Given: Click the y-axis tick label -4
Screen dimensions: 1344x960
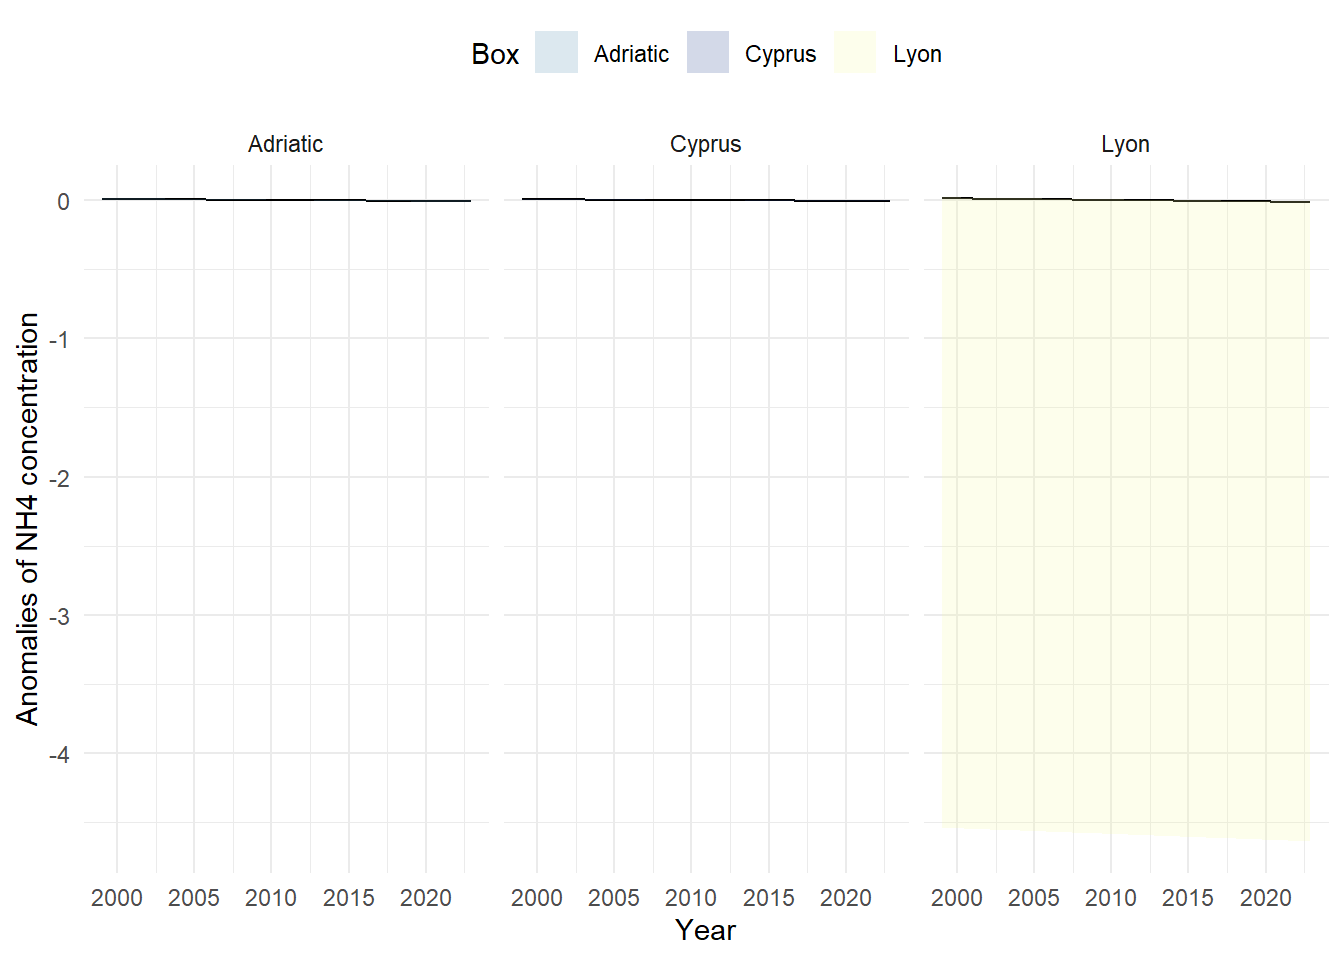Looking at the screenshot, I should click(60, 754).
